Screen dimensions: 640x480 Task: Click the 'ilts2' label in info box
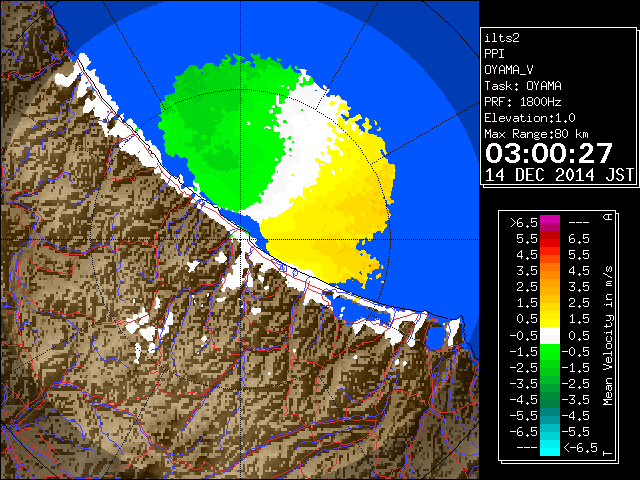502,38
